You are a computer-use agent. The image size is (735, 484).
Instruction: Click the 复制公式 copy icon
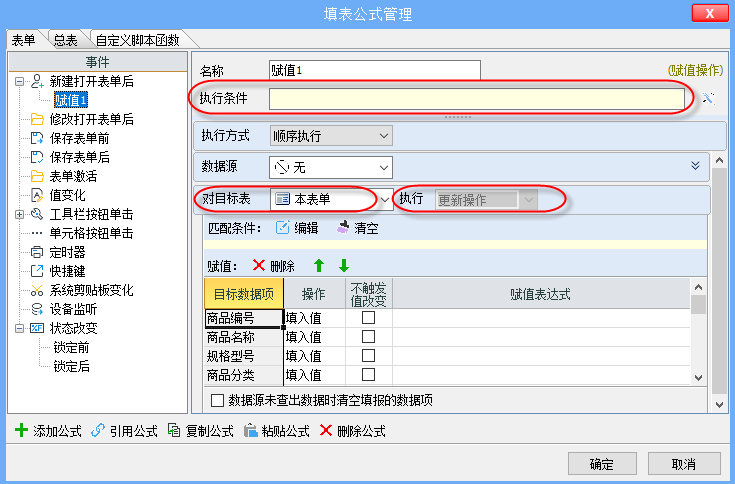point(174,430)
